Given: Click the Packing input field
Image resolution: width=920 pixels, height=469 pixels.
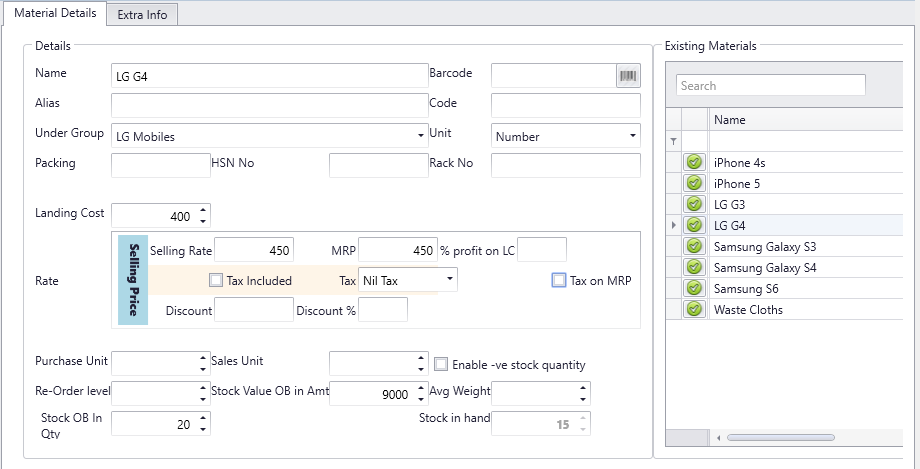Looking at the screenshot, I should pyautogui.click(x=161, y=166).
